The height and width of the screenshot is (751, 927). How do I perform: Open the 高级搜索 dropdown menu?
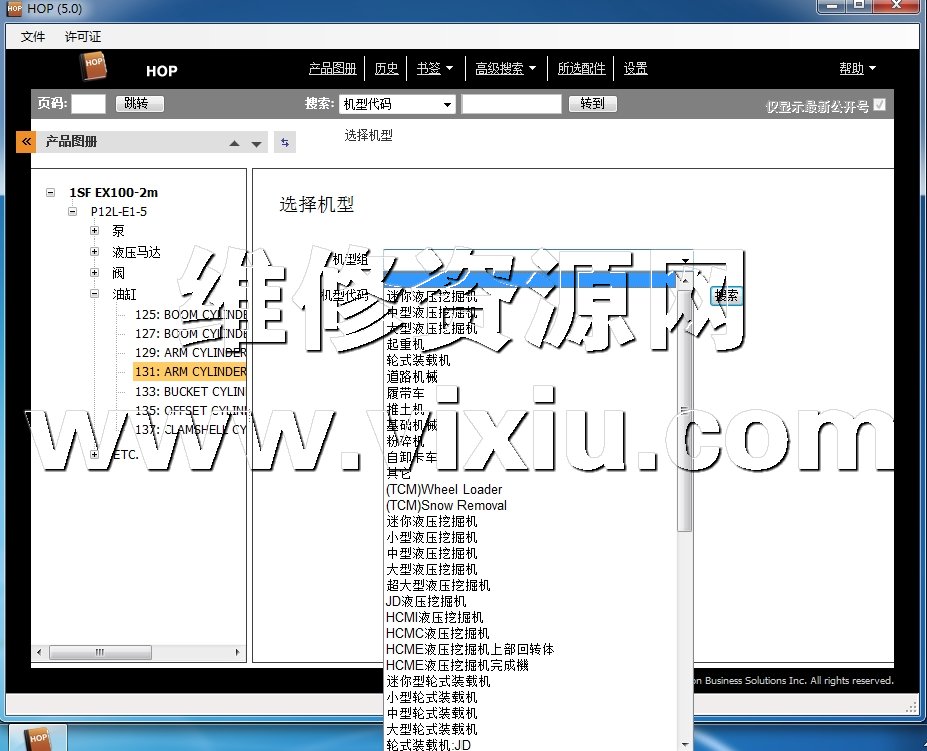(x=506, y=69)
